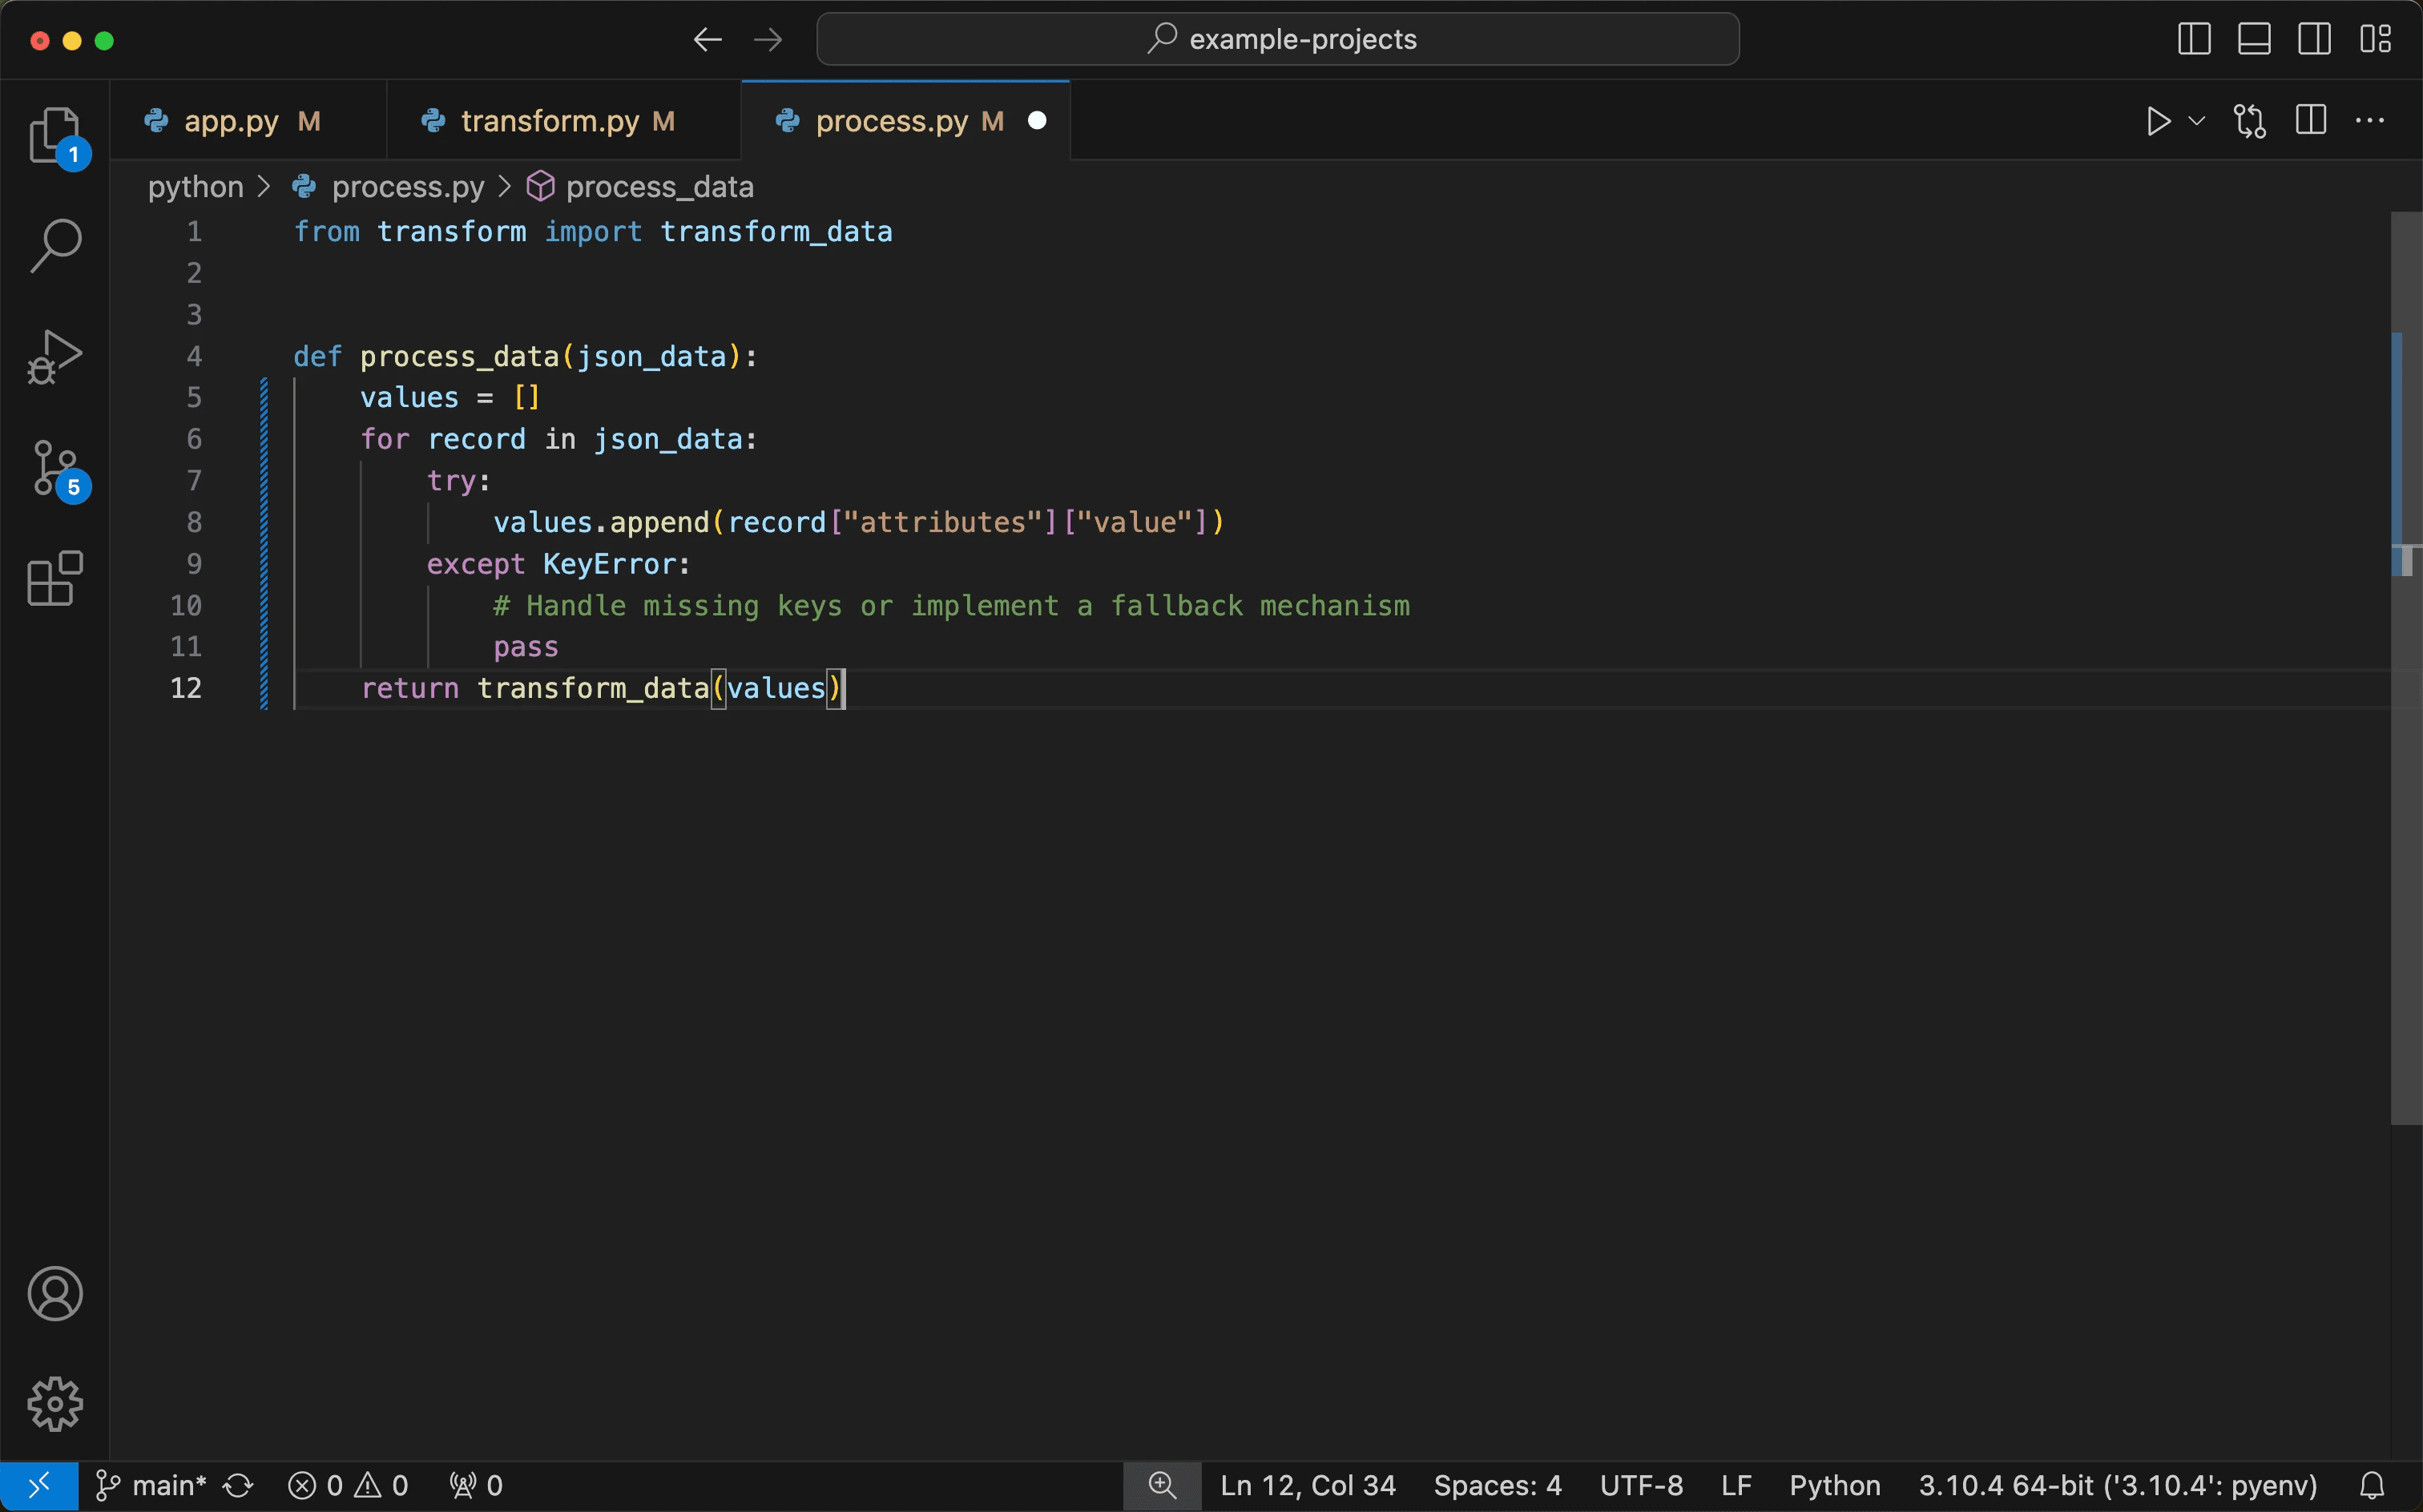Viewport: 2423px width, 1512px height.
Task: Open Run and Debug view
Action: click(x=55, y=357)
